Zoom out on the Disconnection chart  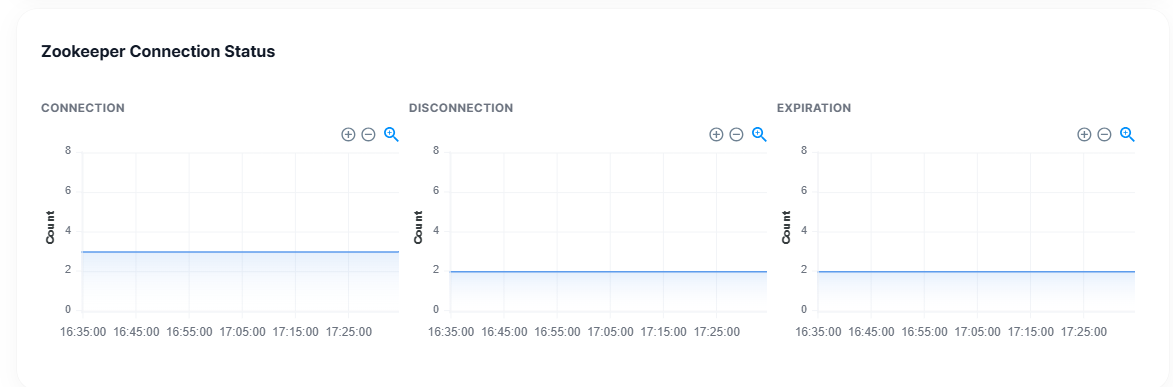736,135
